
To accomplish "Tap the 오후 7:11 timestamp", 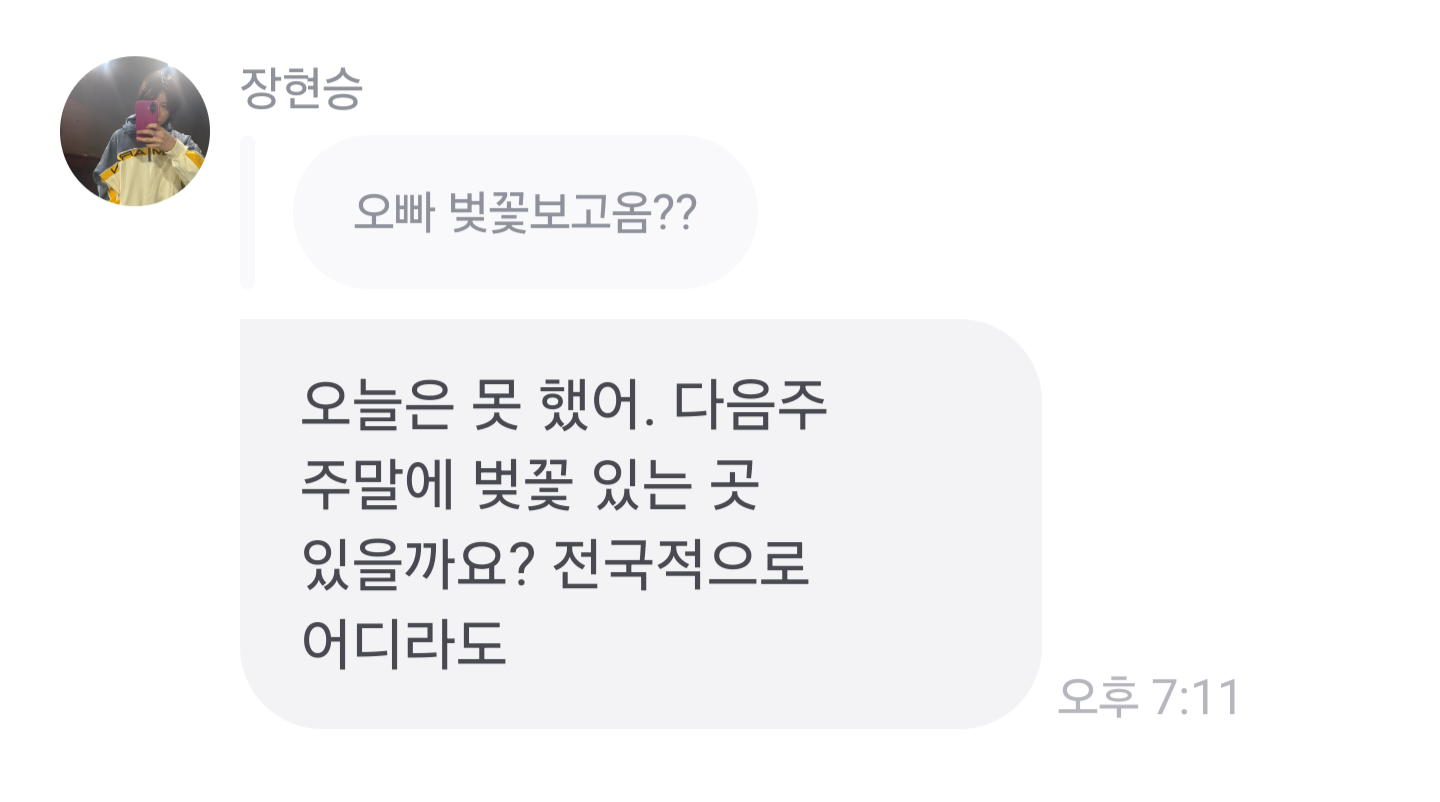I will click(1149, 697).
